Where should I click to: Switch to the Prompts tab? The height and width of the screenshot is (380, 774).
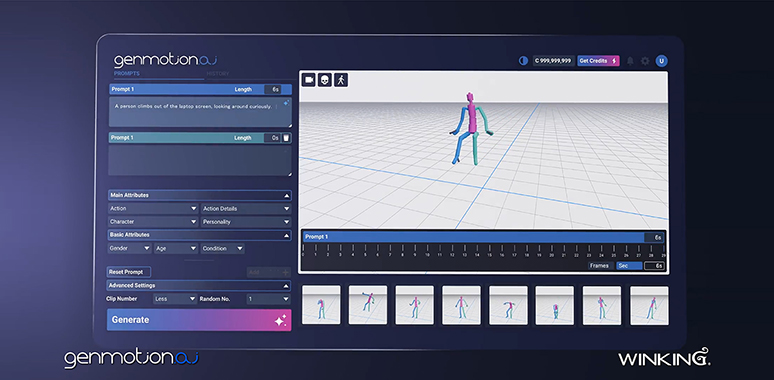coord(127,74)
